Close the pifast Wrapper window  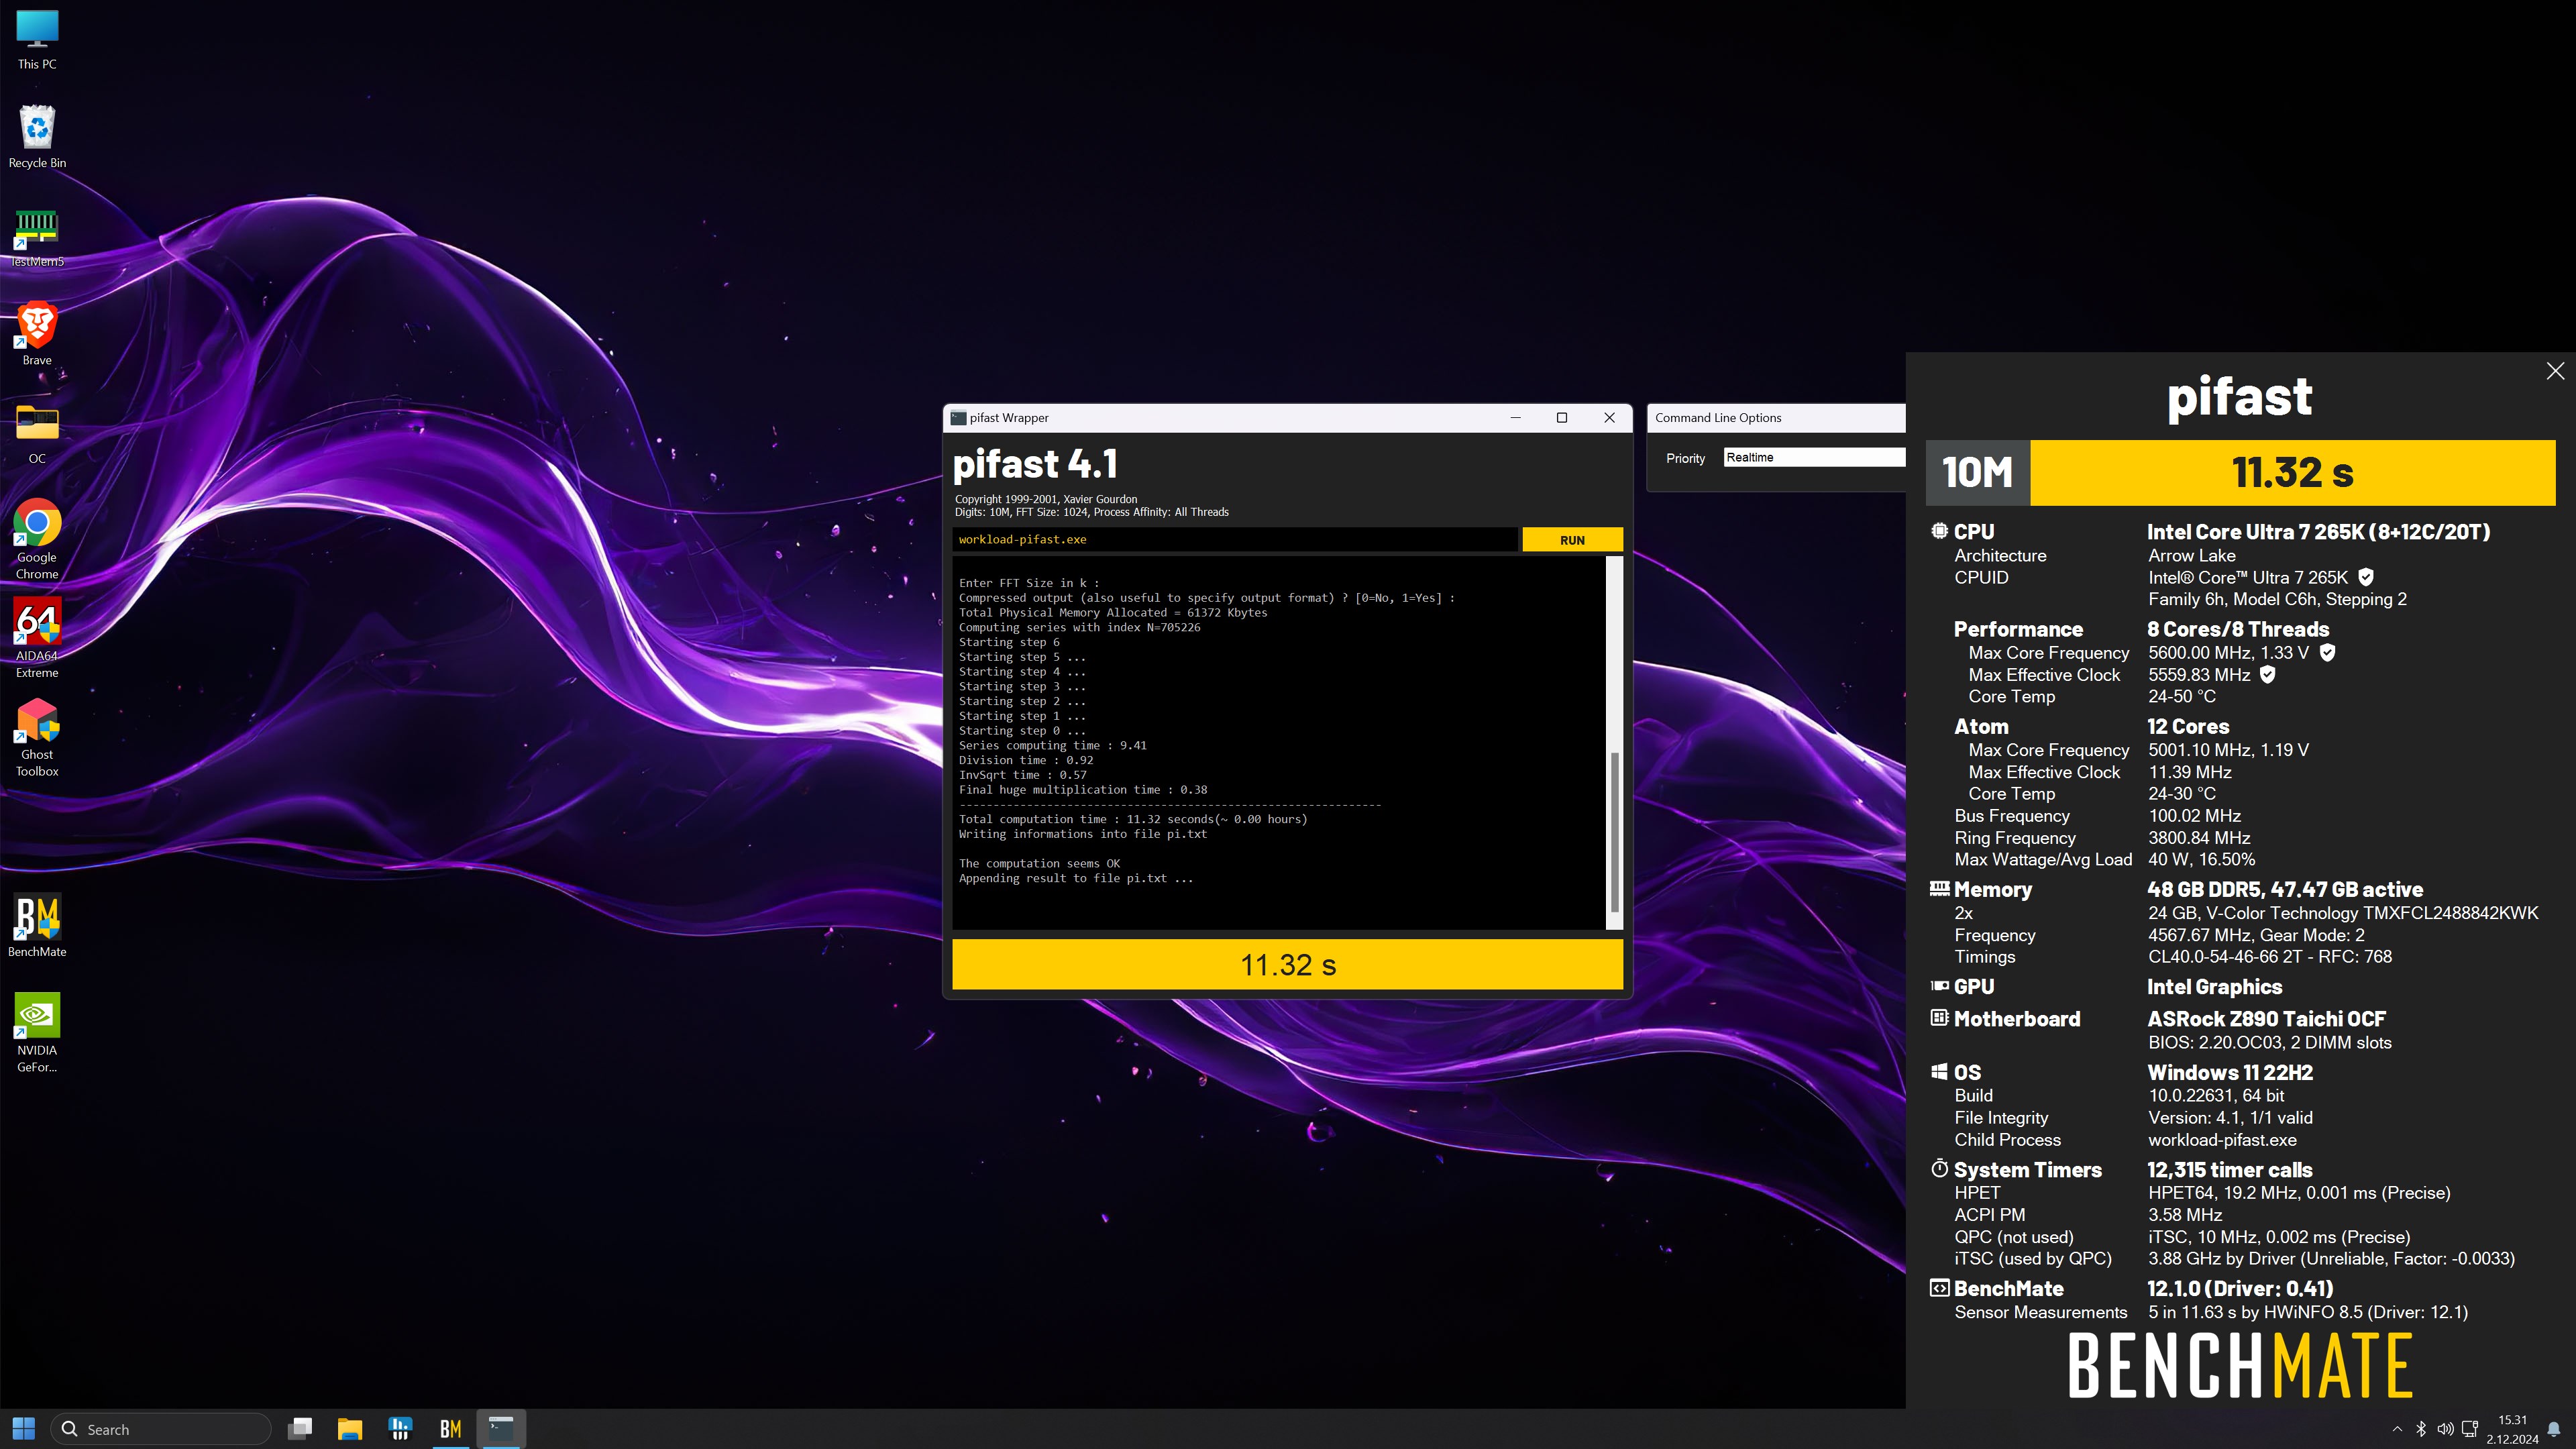pos(1609,418)
